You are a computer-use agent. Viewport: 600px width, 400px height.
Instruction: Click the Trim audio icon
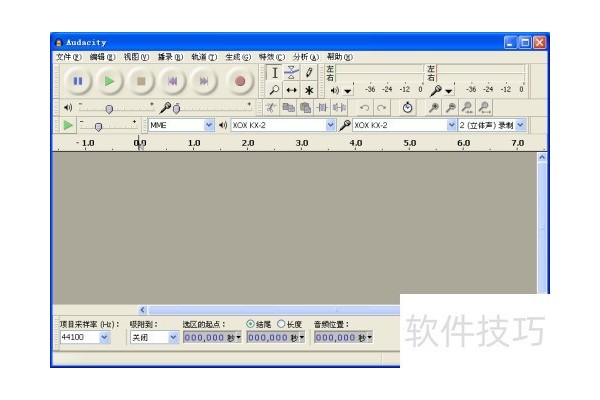click(322, 108)
